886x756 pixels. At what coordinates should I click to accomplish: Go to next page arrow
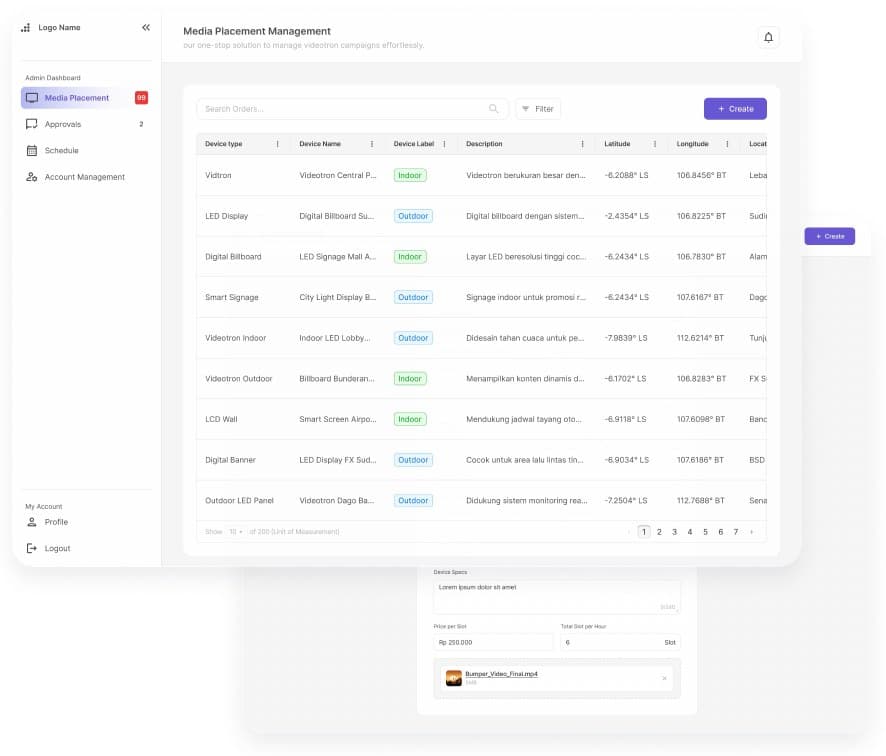coord(752,532)
